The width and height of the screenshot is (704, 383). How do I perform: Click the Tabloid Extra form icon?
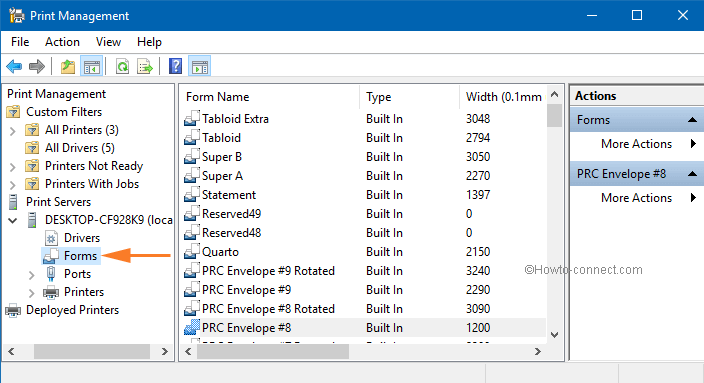[x=192, y=119]
